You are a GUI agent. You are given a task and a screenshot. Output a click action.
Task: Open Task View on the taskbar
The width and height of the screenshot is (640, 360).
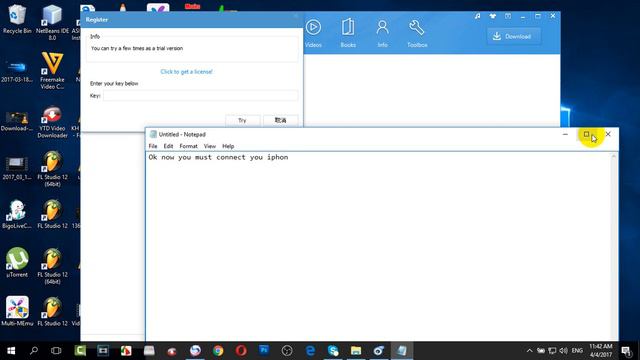tap(56, 351)
